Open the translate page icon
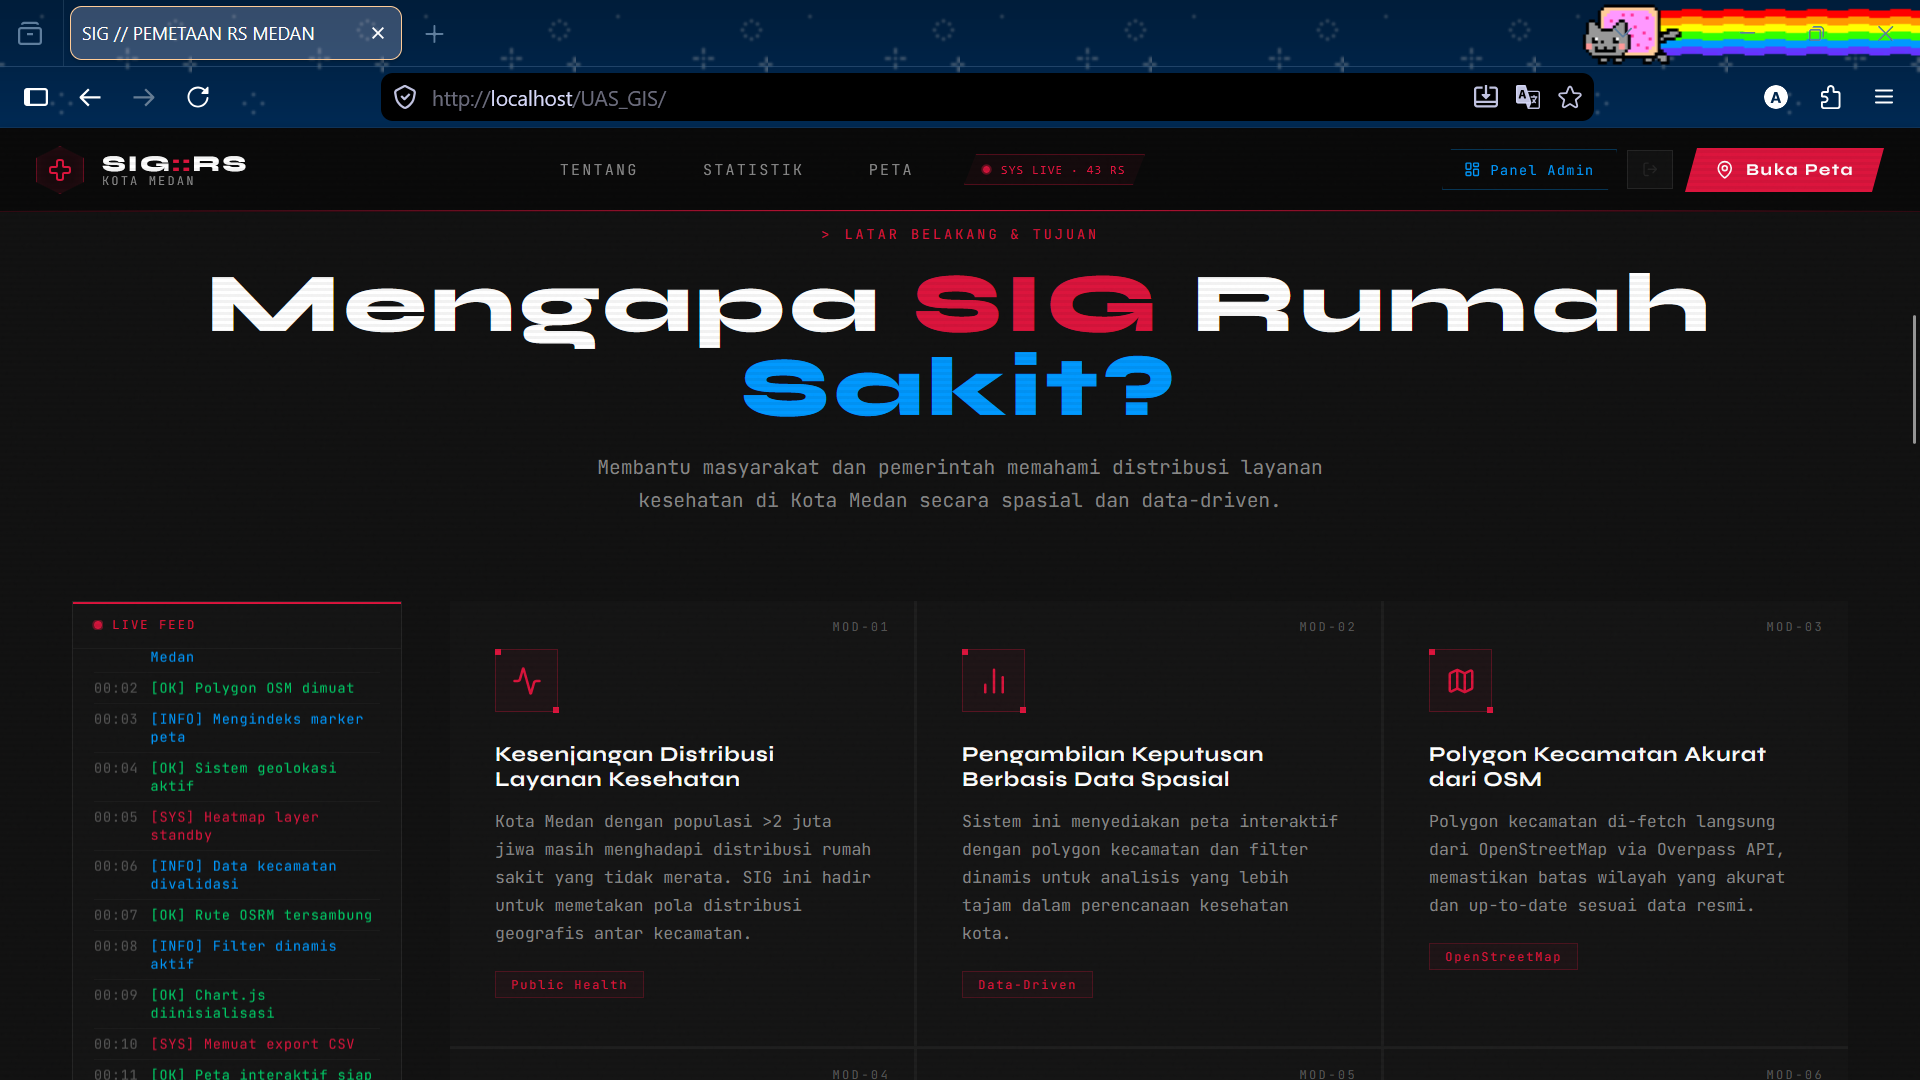 tap(1528, 97)
